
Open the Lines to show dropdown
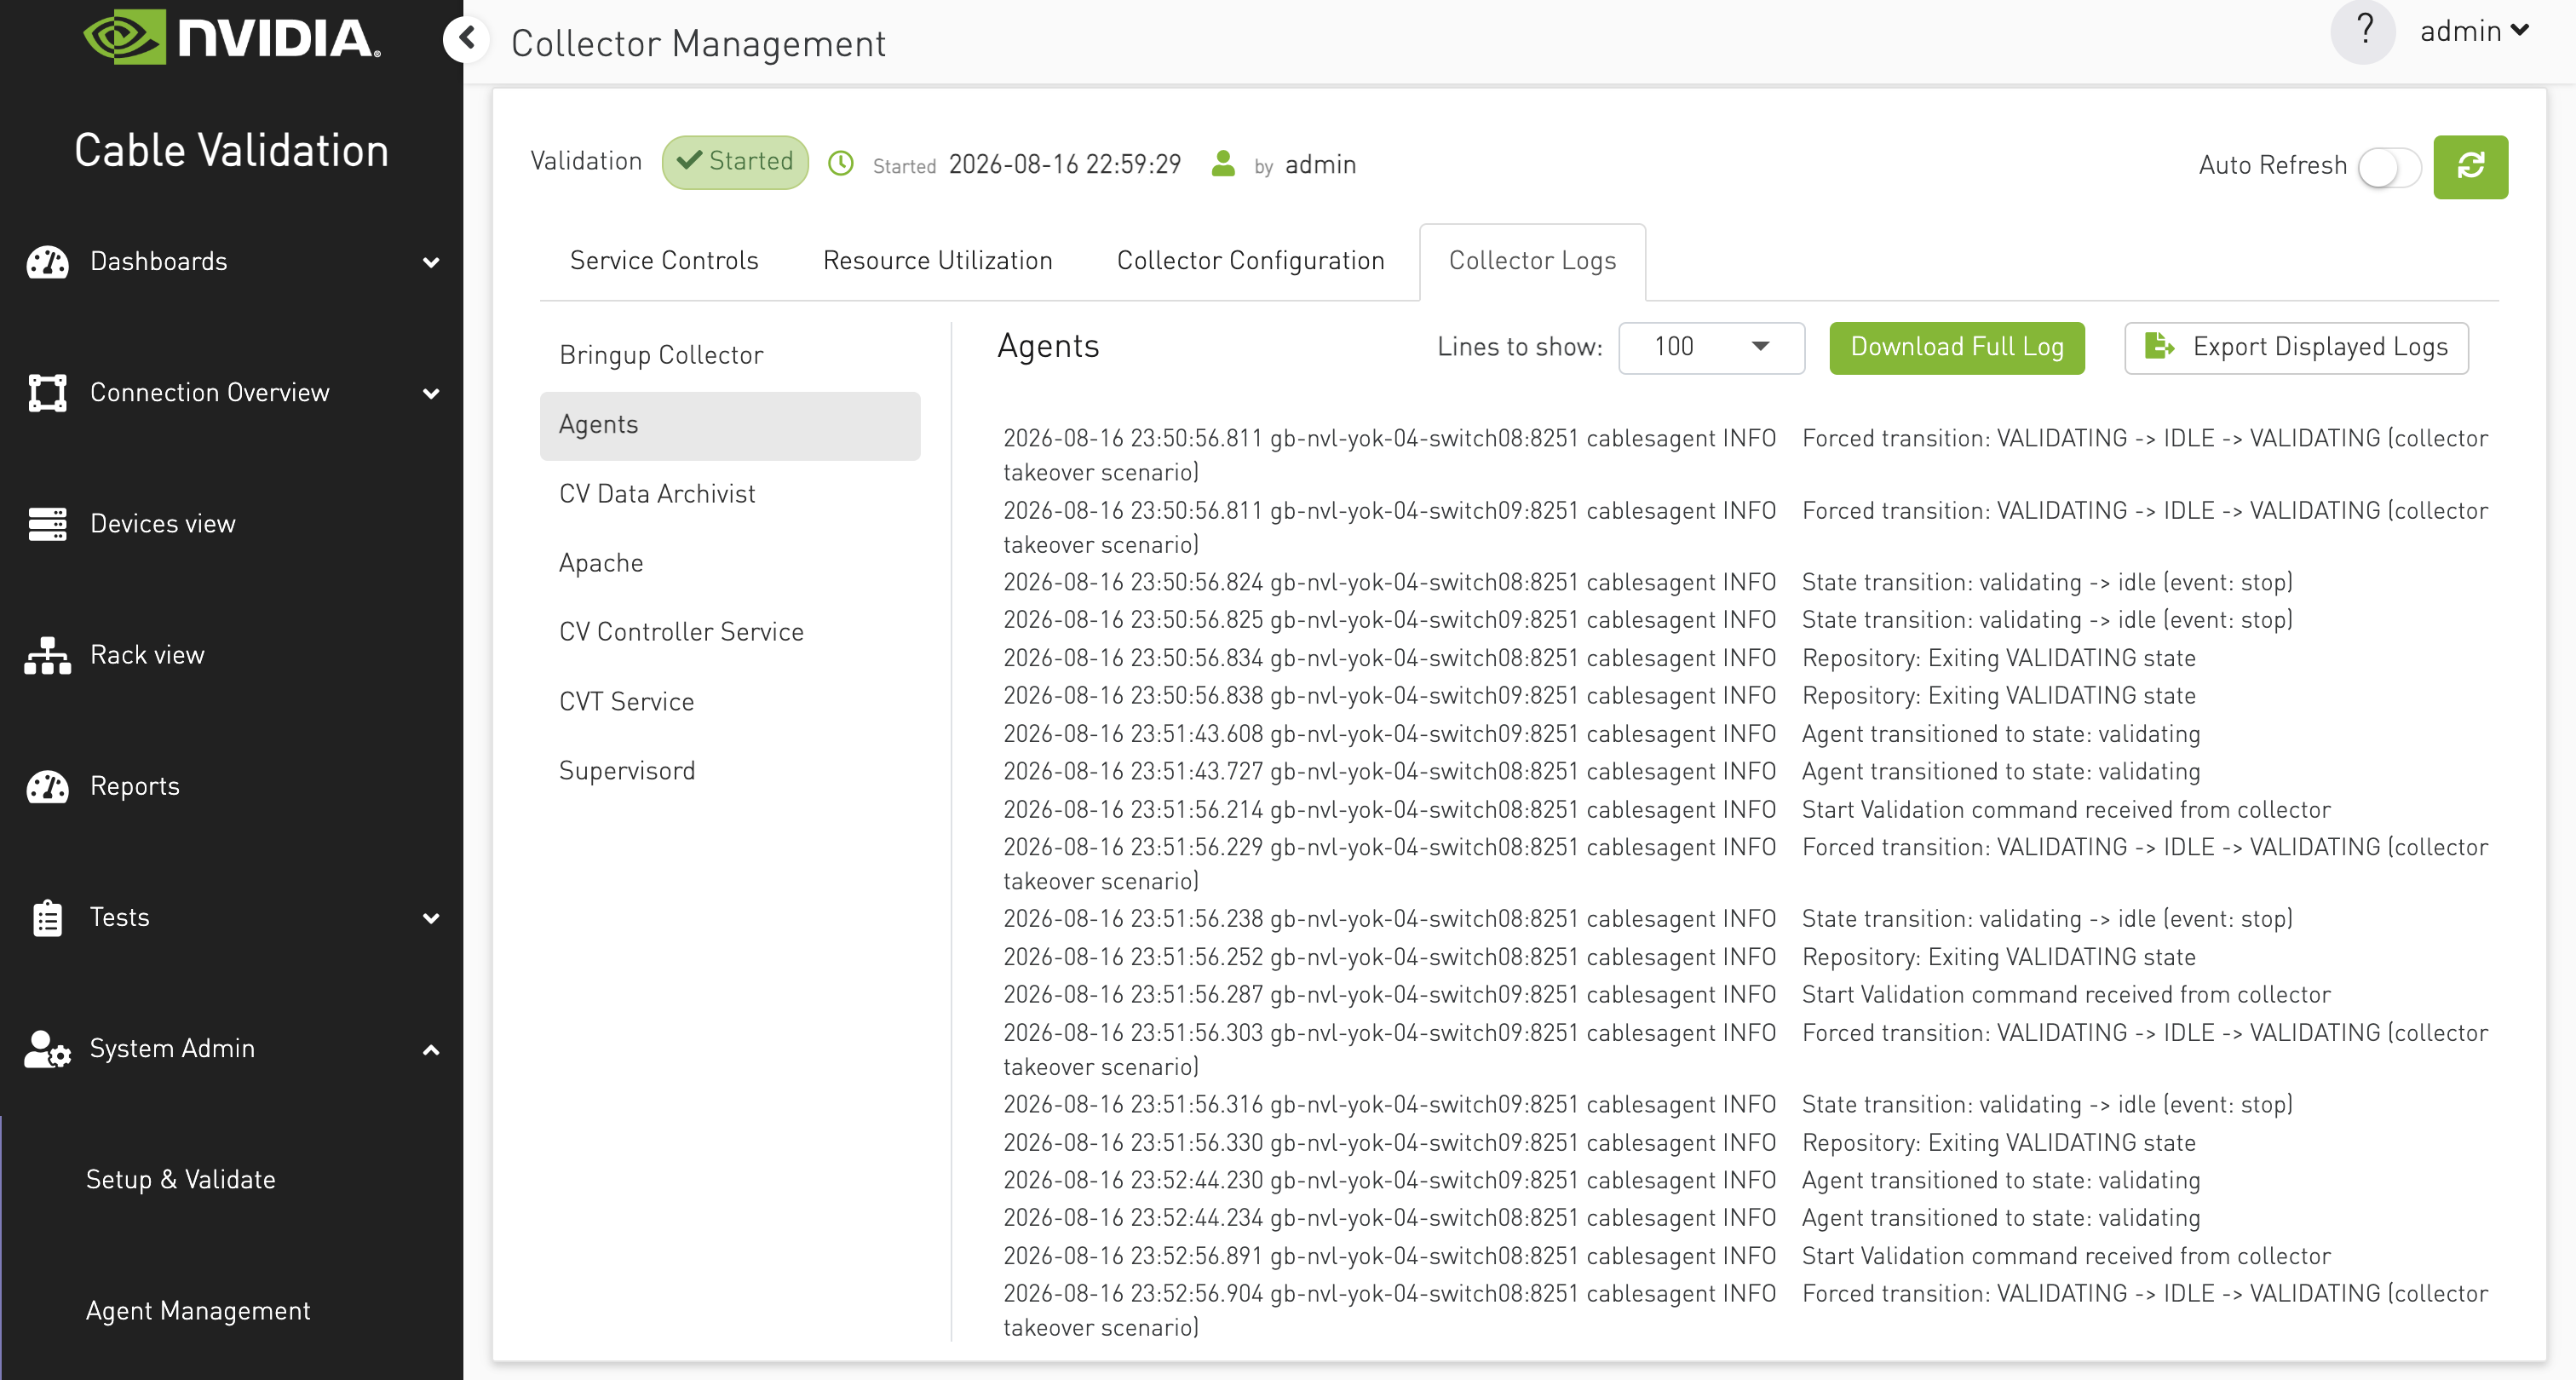[1711, 347]
